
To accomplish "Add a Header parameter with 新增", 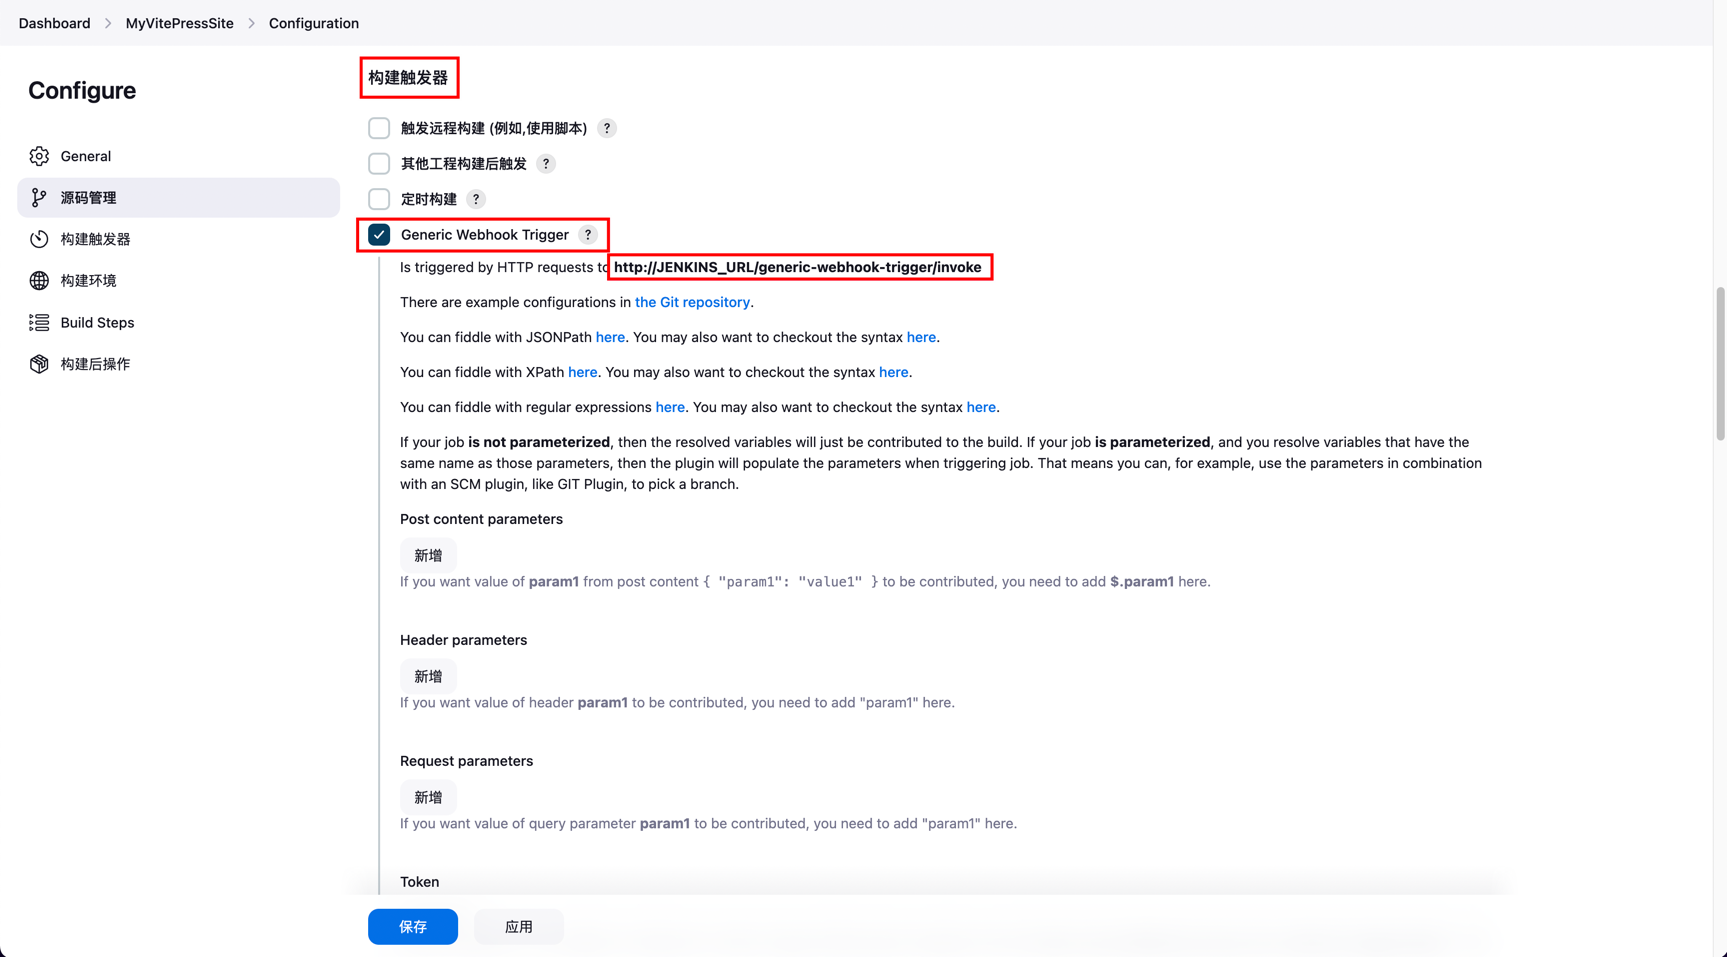I will 428,677.
